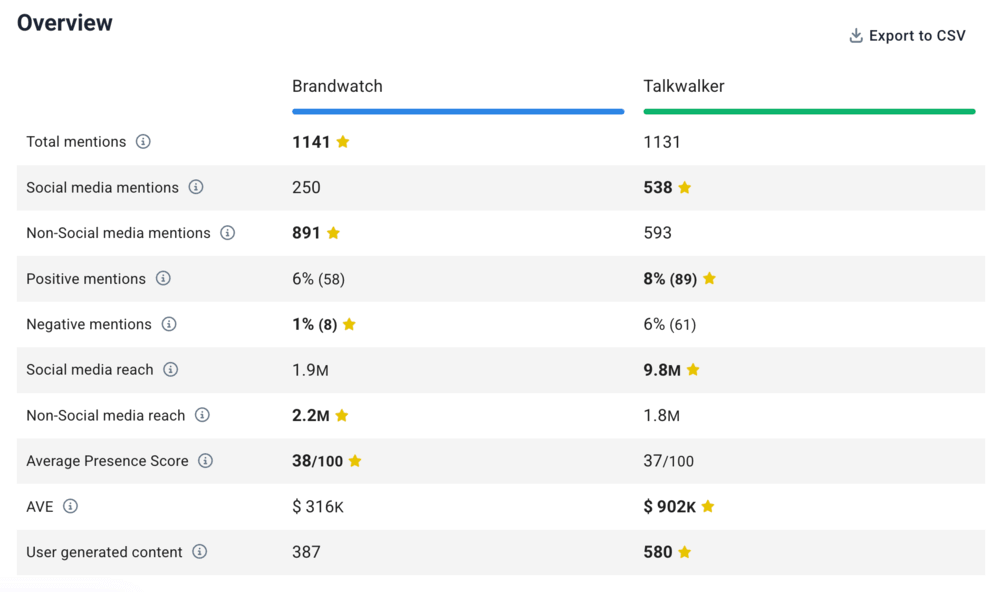Click the info icon next to Total mentions
This screenshot has width=1000, height=592.
(x=143, y=141)
